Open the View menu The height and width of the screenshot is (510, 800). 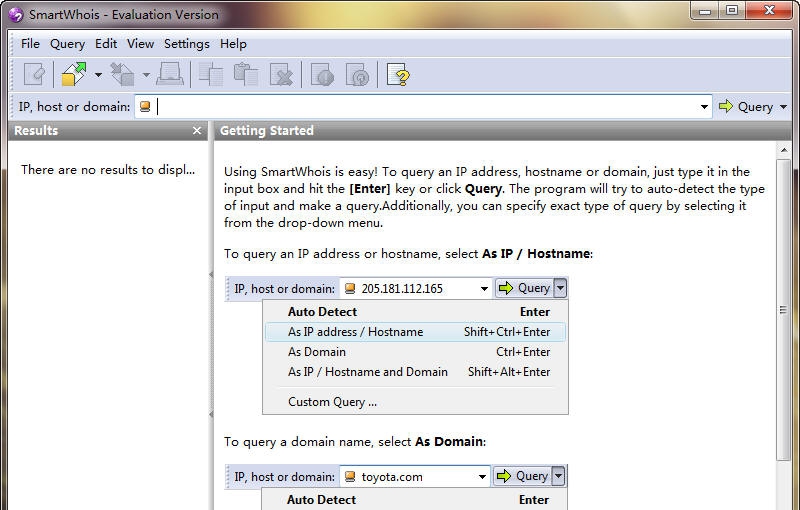140,44
